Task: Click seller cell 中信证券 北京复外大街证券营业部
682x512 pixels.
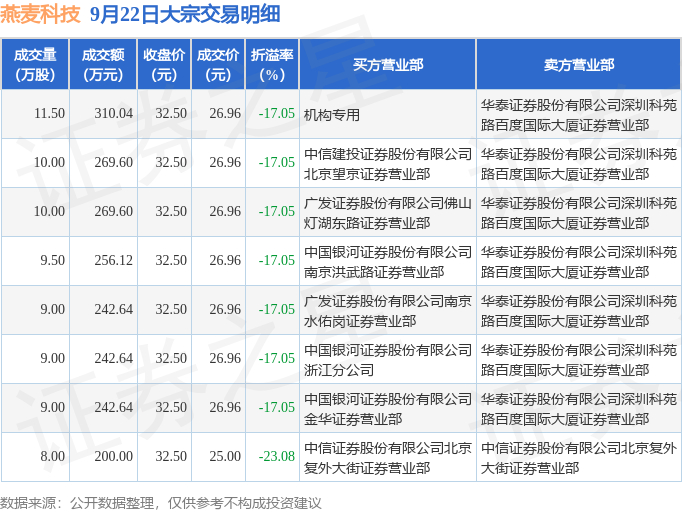Action: [x=578, y=458]
